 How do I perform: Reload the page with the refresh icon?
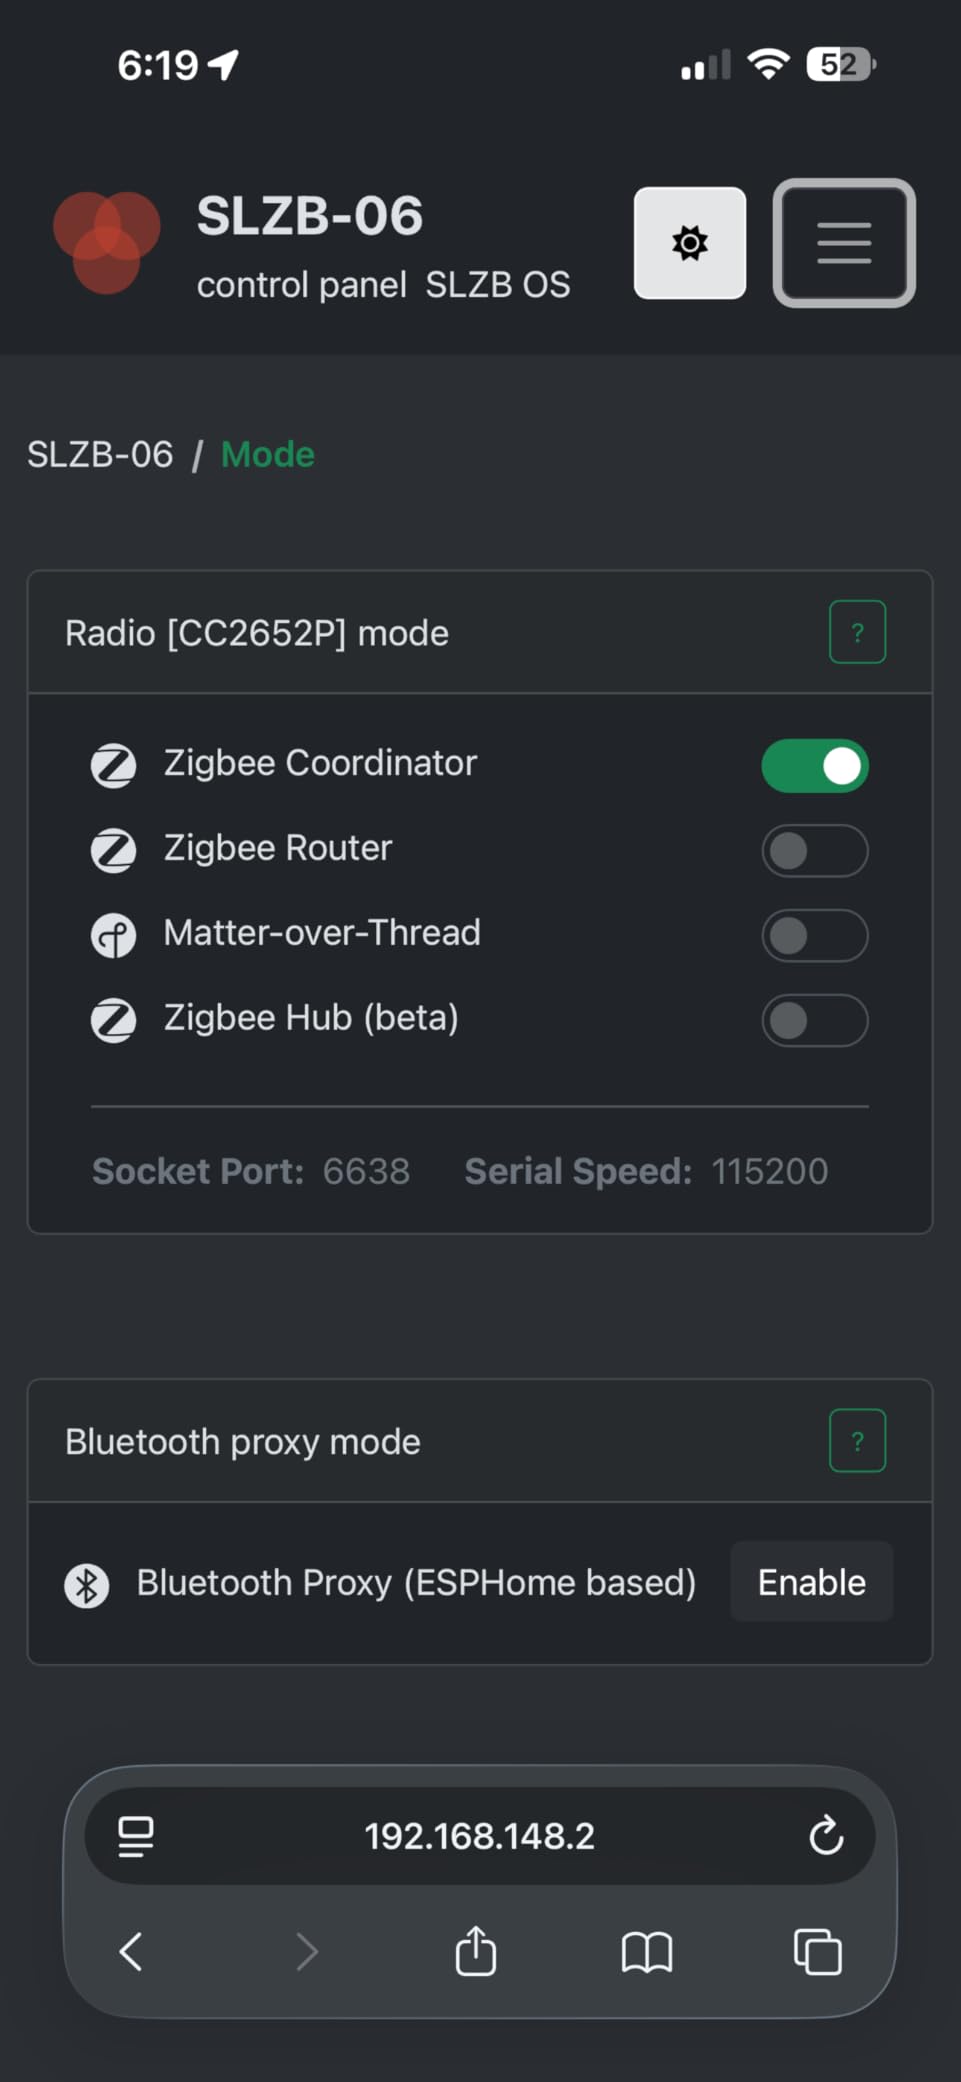point(825,1835)
